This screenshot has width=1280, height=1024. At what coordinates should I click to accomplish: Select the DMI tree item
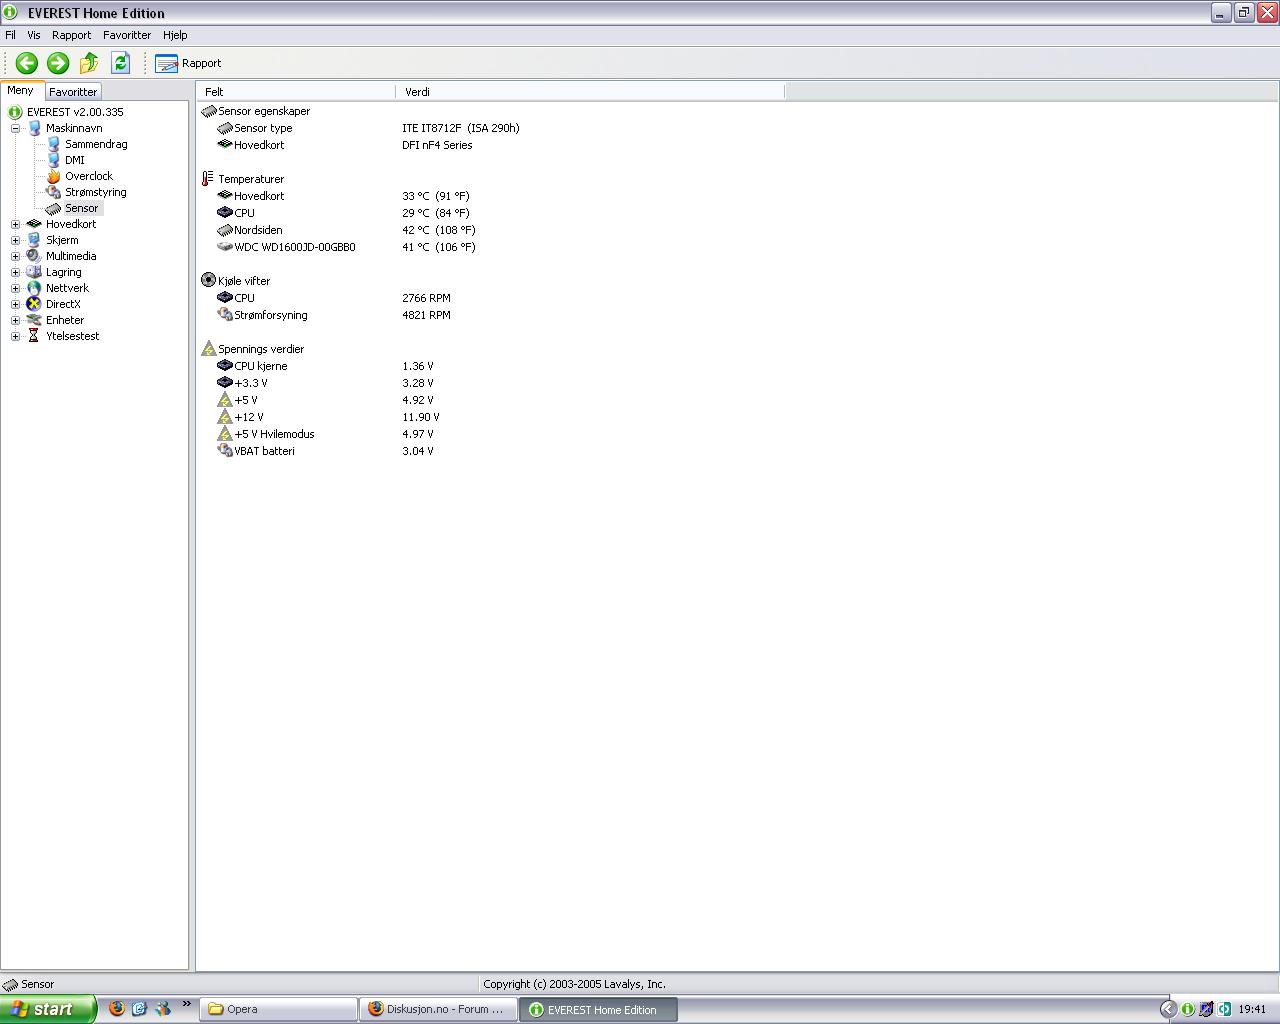(x=75, y=160)
